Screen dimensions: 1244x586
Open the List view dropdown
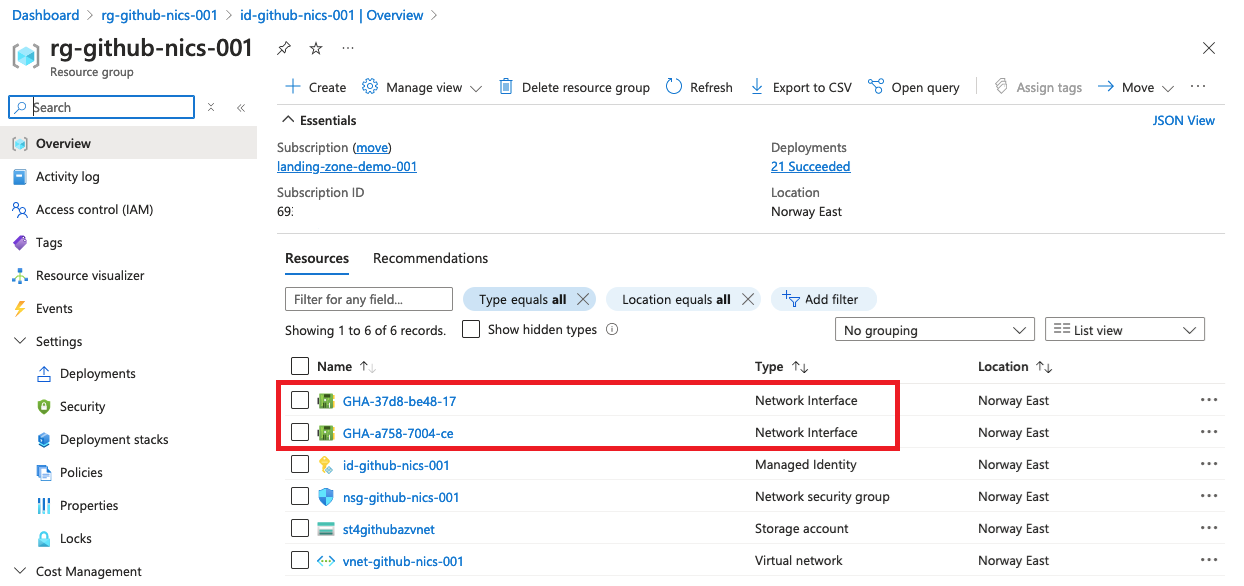(x=1125, y=330)
